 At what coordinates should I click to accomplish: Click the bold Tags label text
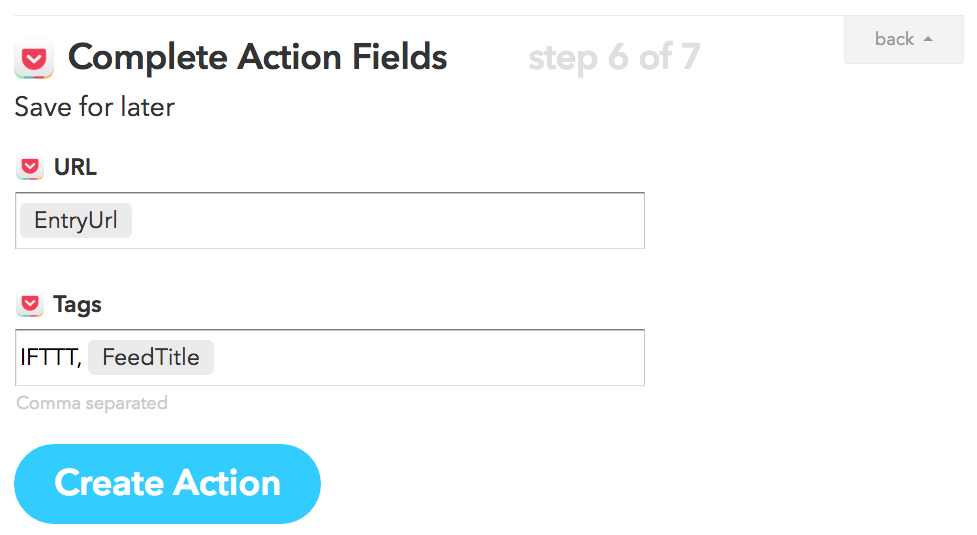[x=77, y=305]
